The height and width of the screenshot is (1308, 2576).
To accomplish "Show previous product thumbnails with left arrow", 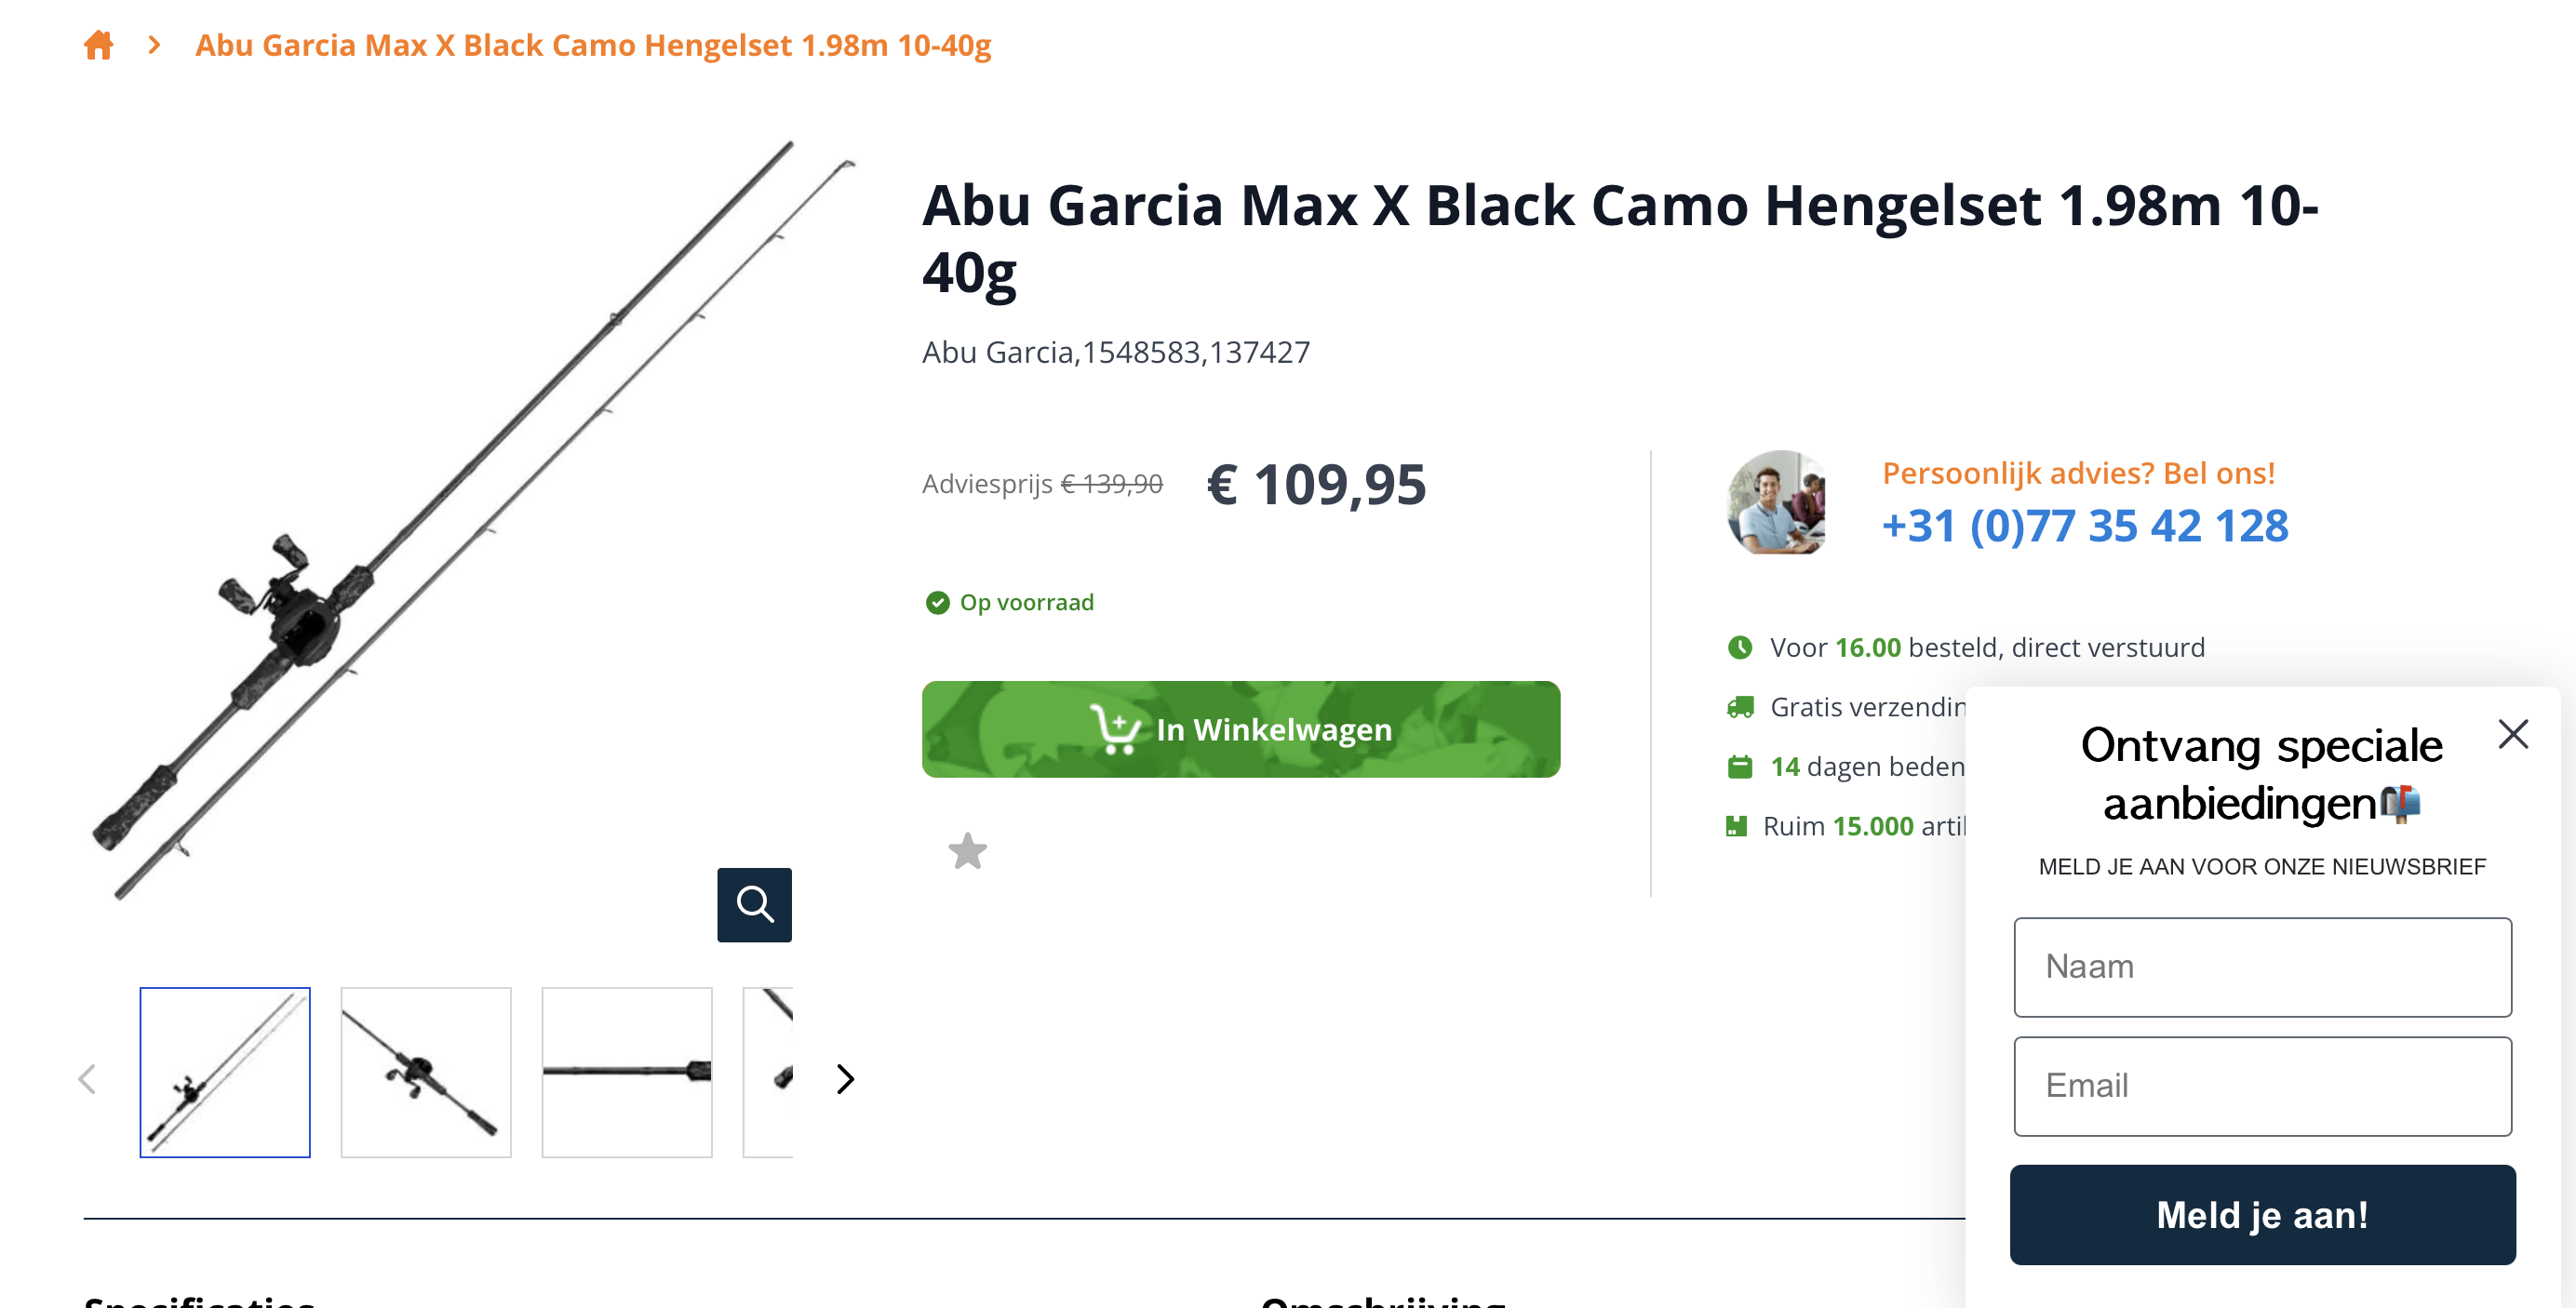I will (x=88, y=1078).
